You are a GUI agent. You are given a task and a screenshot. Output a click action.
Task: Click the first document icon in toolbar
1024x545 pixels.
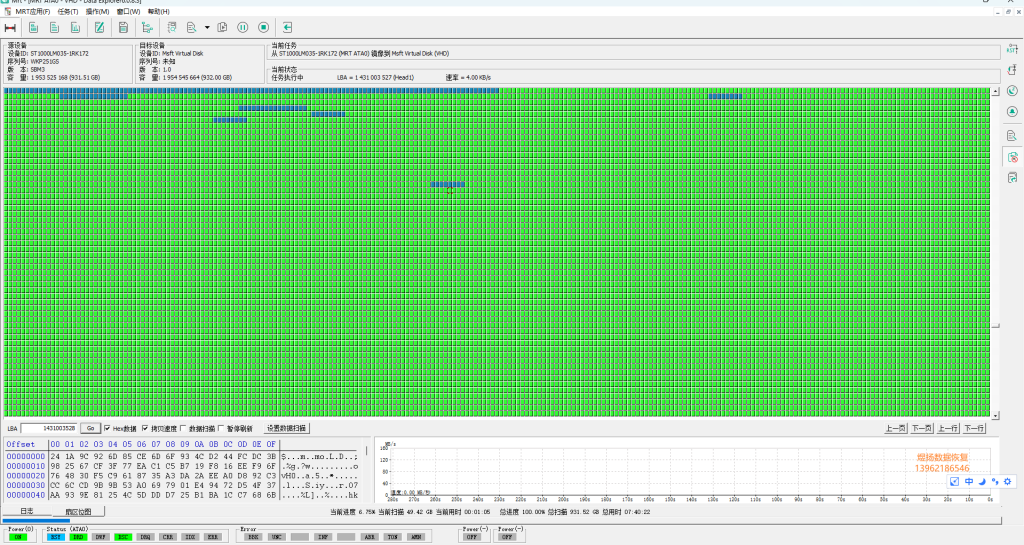[33, 27]
